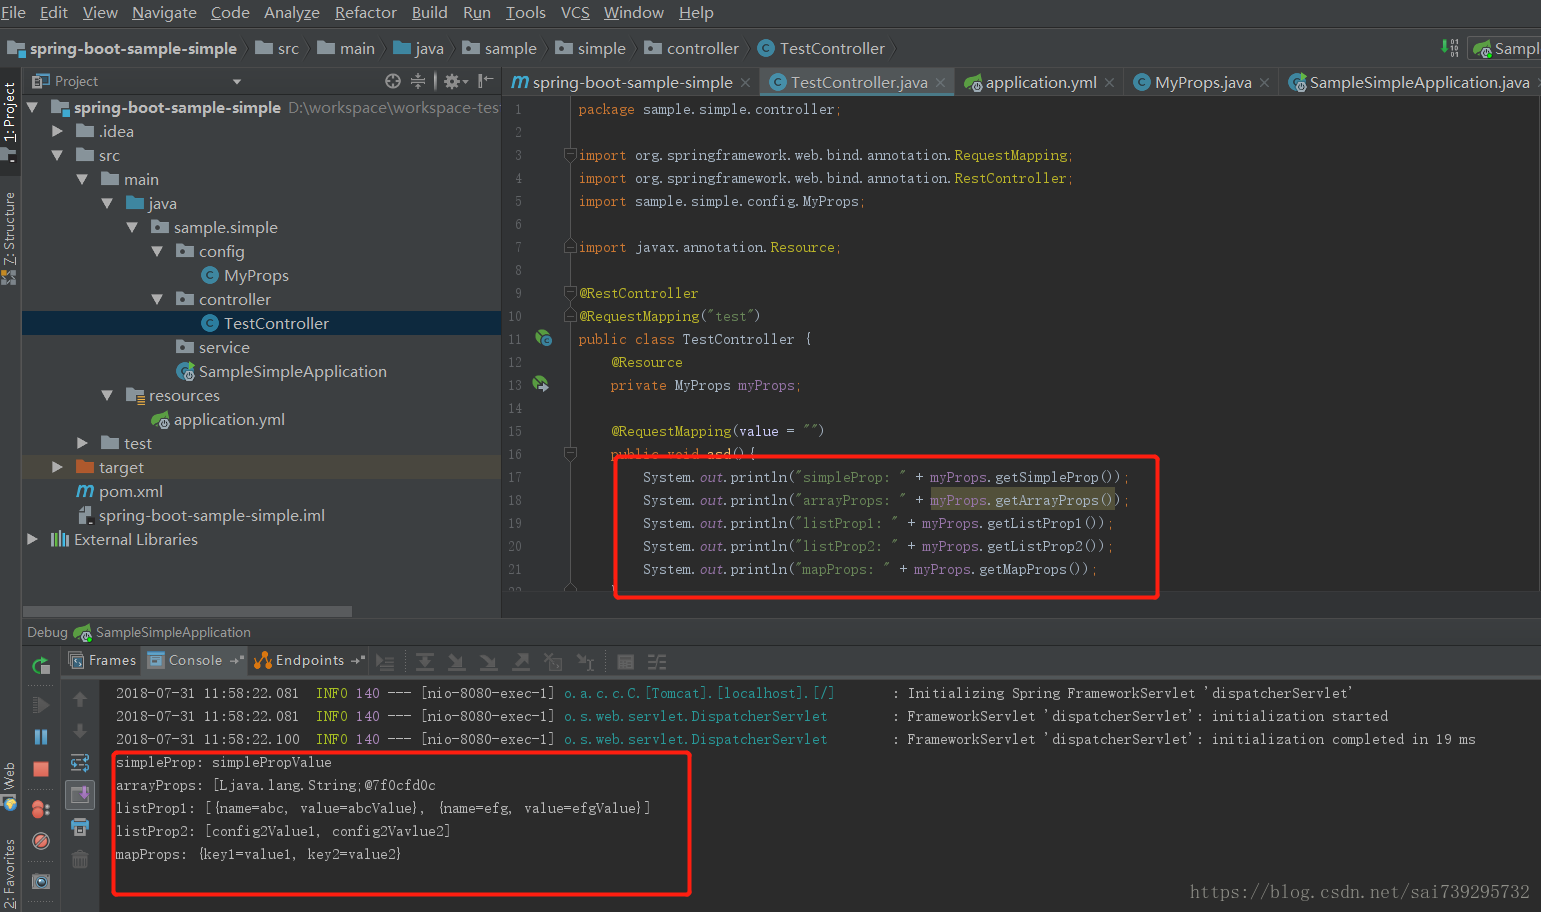
Task: Stop the SampleSimpleApplication process
Action: (x=41, y=769)
